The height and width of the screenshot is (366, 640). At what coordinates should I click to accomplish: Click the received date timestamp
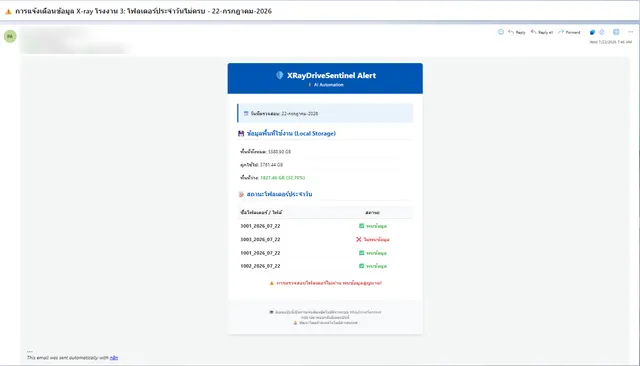pos(611,42)
